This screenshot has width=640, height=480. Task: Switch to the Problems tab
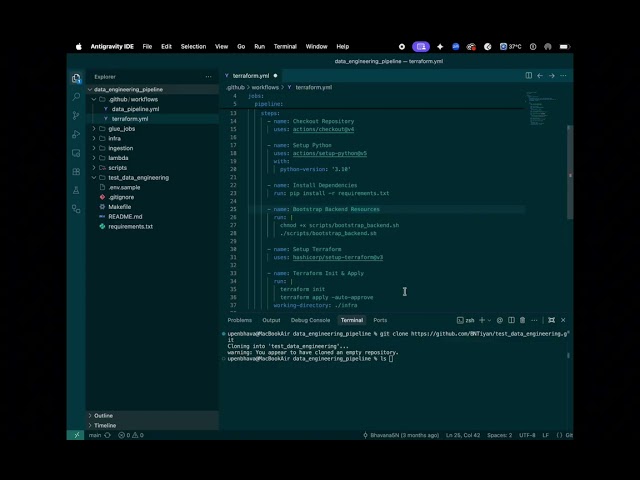pyautogui.click(x=240, y=320)
